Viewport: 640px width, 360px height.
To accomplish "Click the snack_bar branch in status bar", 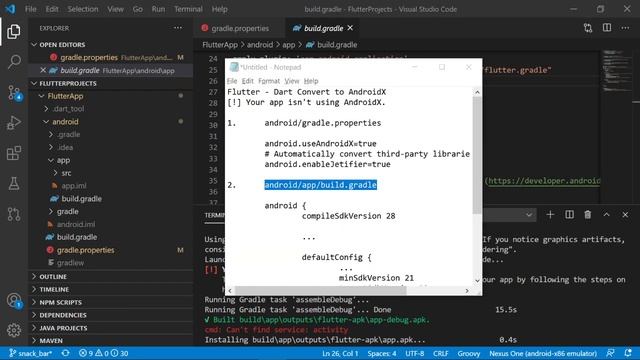I will point(31,353).
